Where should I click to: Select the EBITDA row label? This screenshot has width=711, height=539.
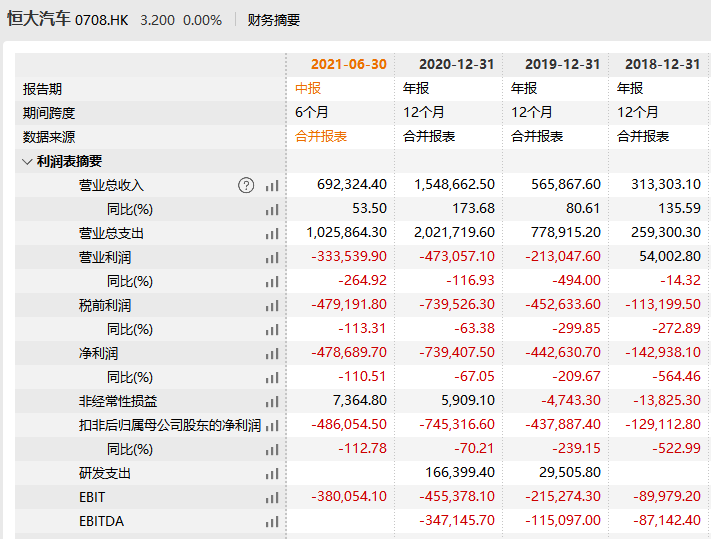coord(101,521)
